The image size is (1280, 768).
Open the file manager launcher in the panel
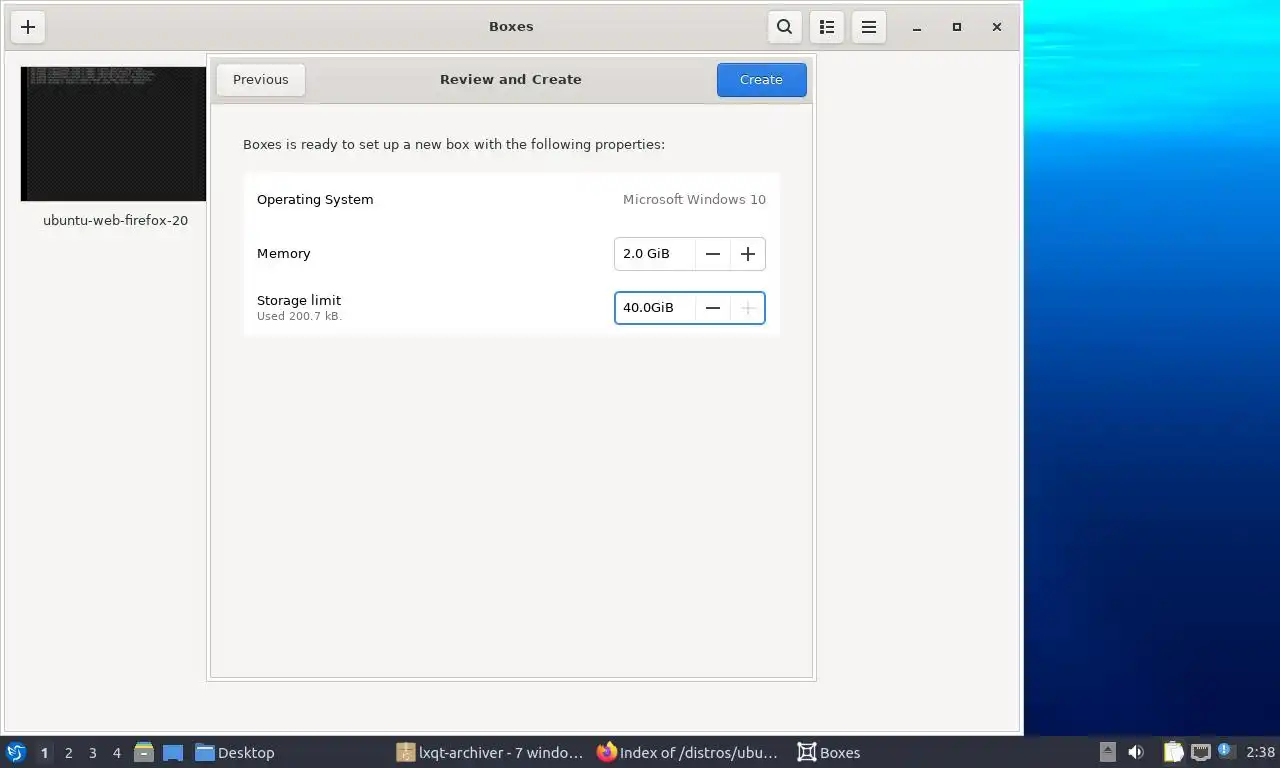tap(144, 752)
